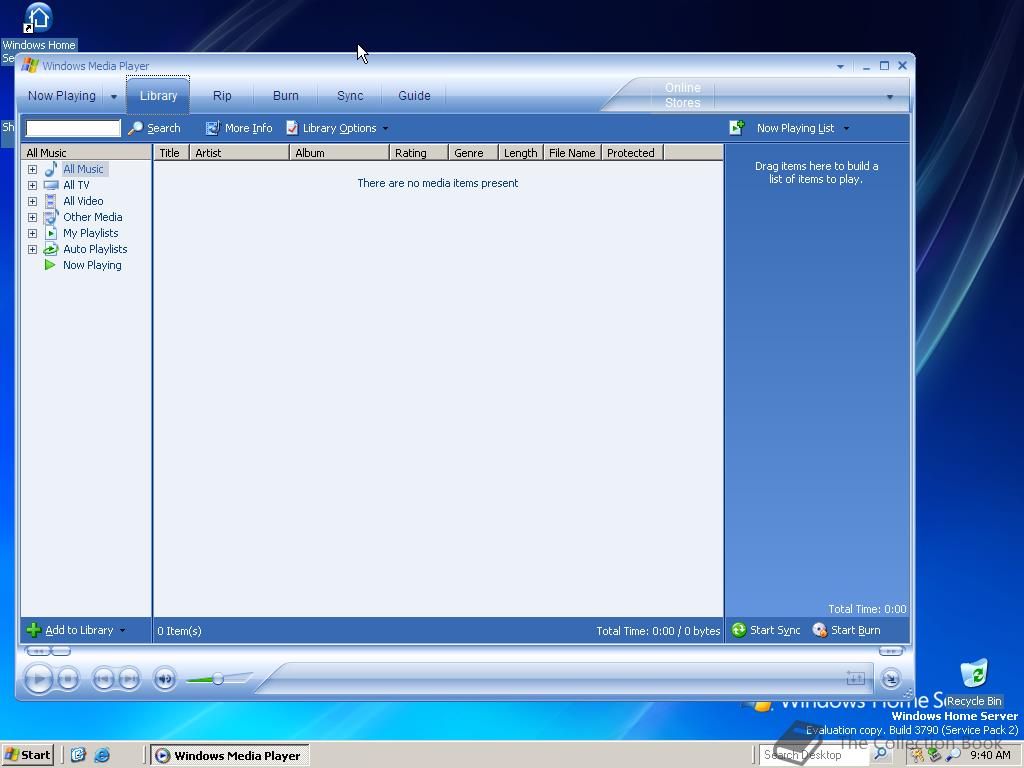
Task: Click the Play button in playback controls
Action: 39,679
